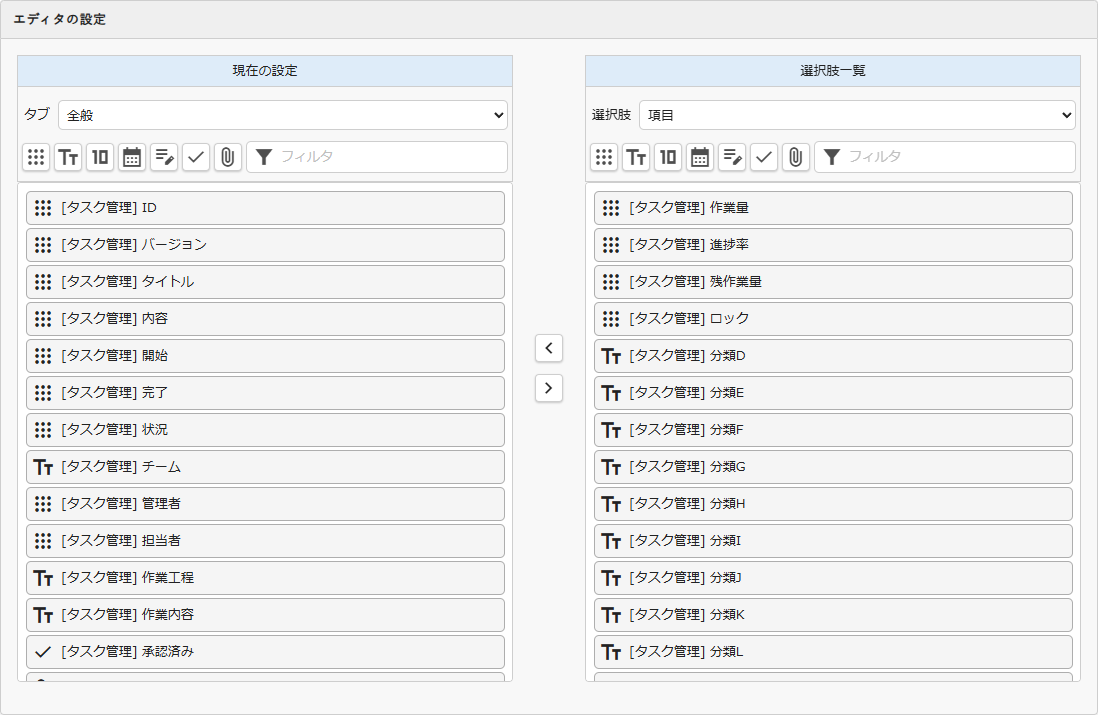The width and height of the screenshot is (1098, 715).
Task: Click the grid filter icon in 選択肢一覧 toolbar
Action: pos(604,157)
